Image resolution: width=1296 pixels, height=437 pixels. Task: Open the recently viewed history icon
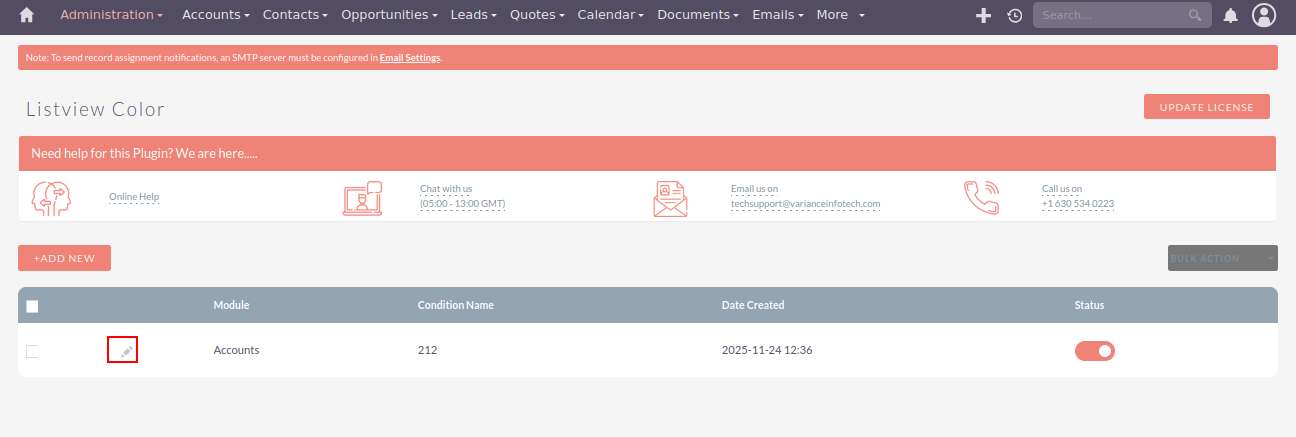coord(1014,15)
